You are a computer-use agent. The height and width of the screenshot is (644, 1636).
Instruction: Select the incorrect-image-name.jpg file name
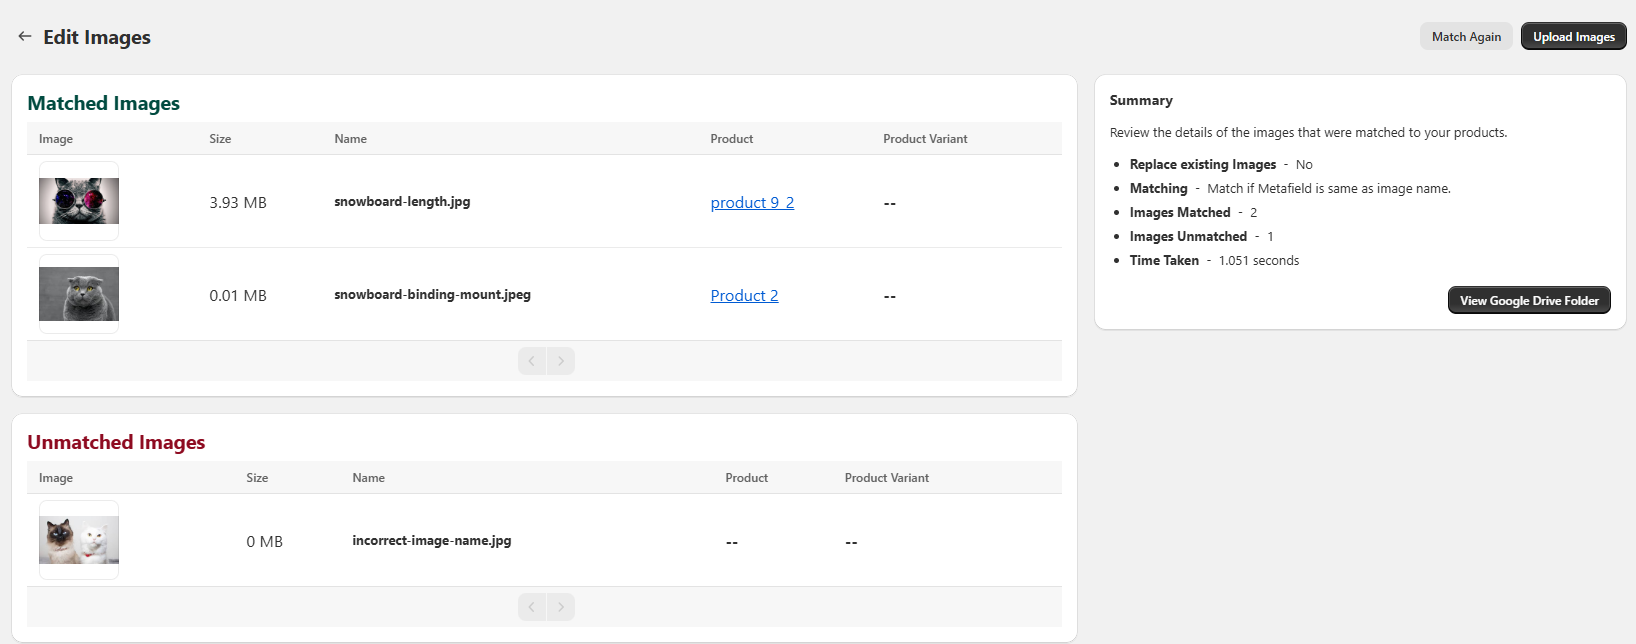click(431, 541)
